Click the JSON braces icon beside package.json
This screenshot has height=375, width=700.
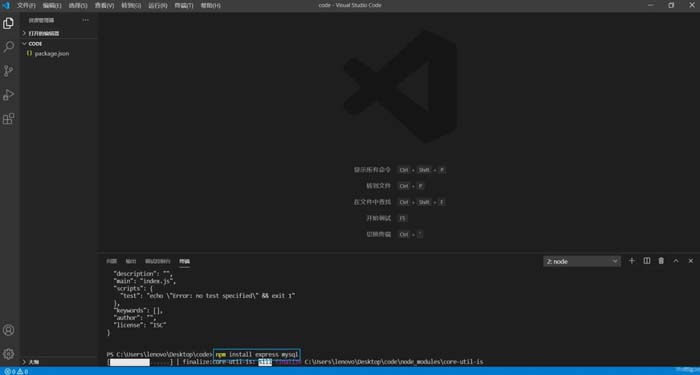pyautogui.click(x=29, y=53)
